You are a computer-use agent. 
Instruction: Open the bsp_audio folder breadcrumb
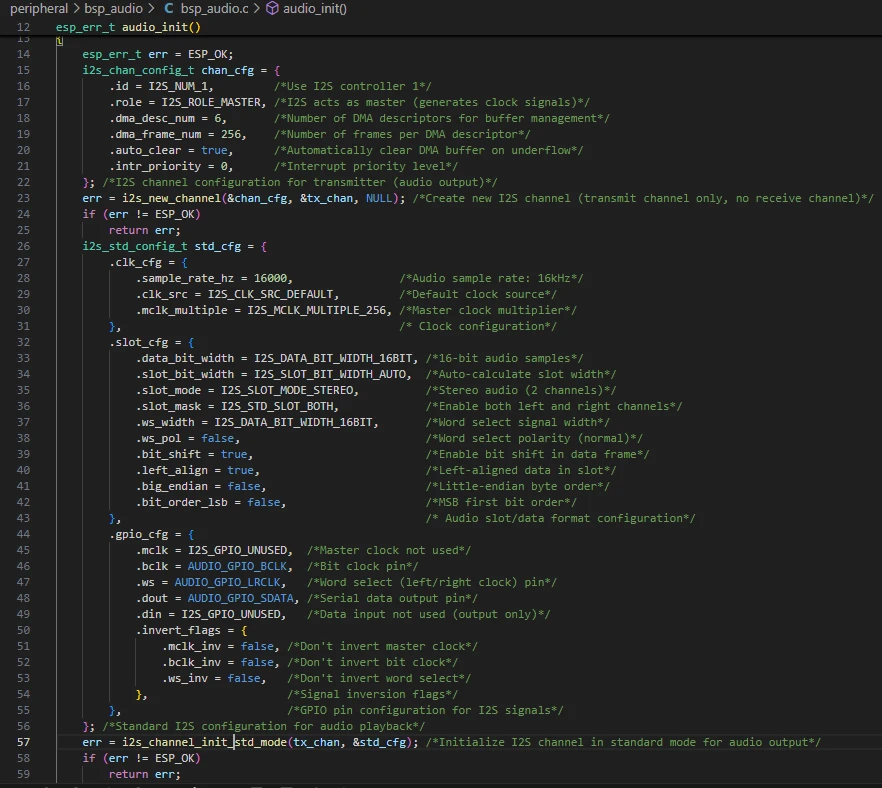coord(114,8)
